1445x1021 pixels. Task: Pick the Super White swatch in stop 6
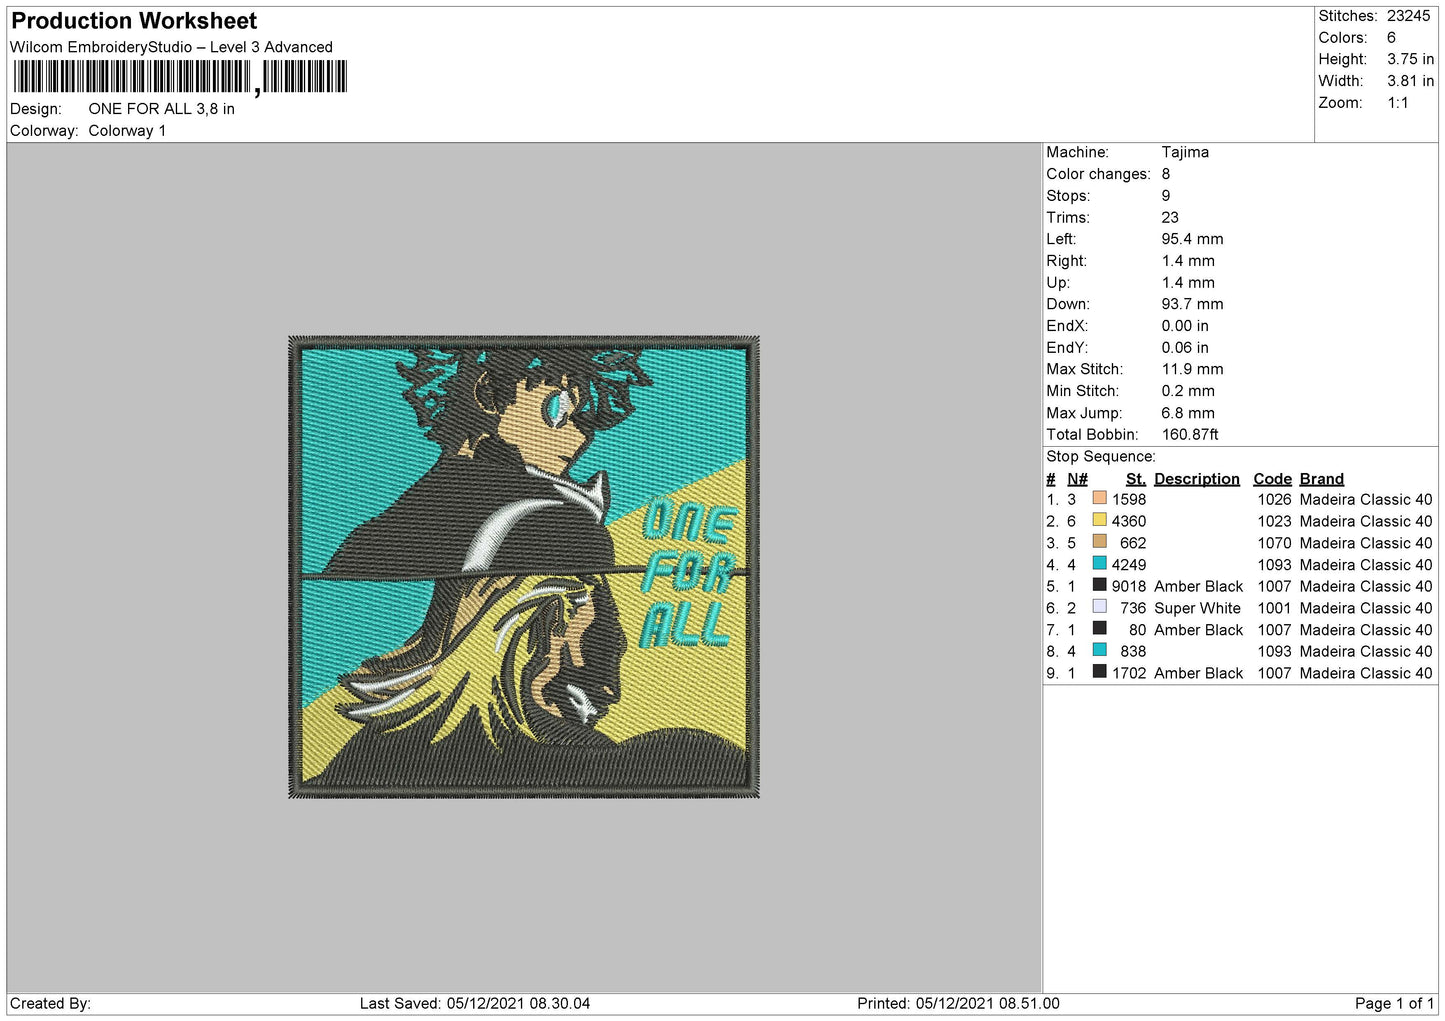tap(1099, 606)
